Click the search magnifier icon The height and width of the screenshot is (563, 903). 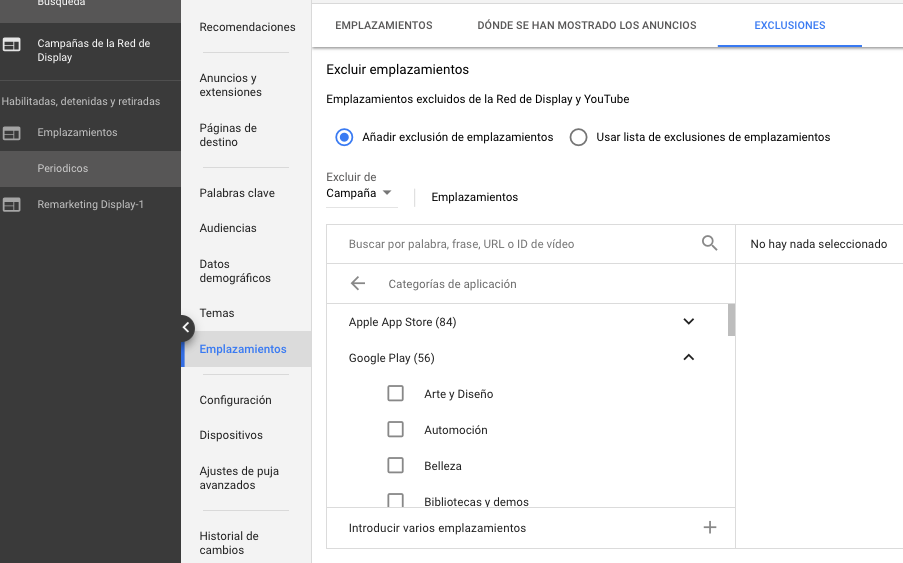pyautogui.click(x=710, y=243)
